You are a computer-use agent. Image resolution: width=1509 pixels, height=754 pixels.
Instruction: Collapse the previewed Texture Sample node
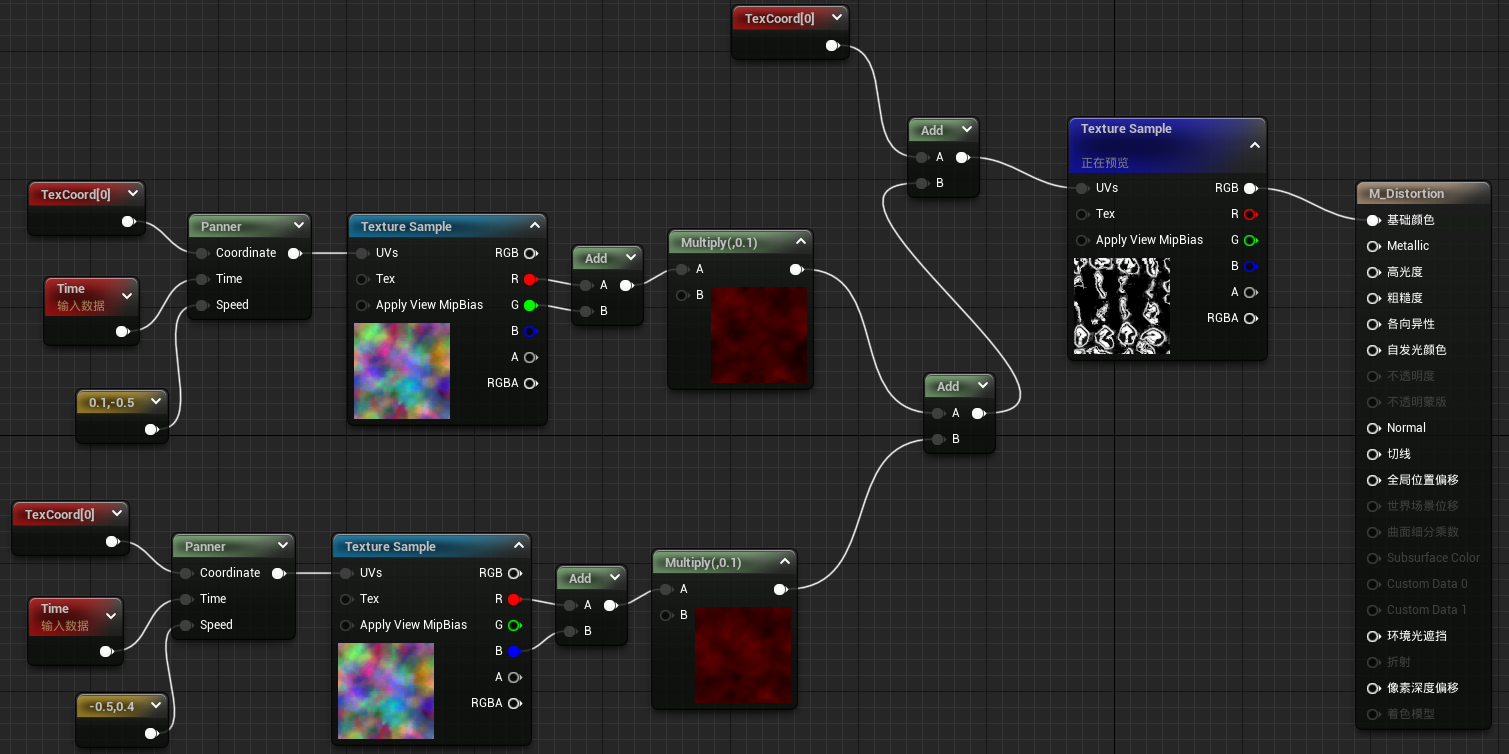tap(1255, 145)
